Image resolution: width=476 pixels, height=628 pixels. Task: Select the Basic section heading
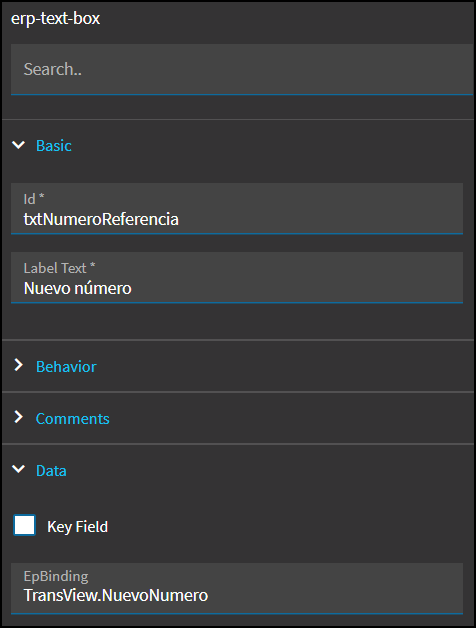pos(54,145)
